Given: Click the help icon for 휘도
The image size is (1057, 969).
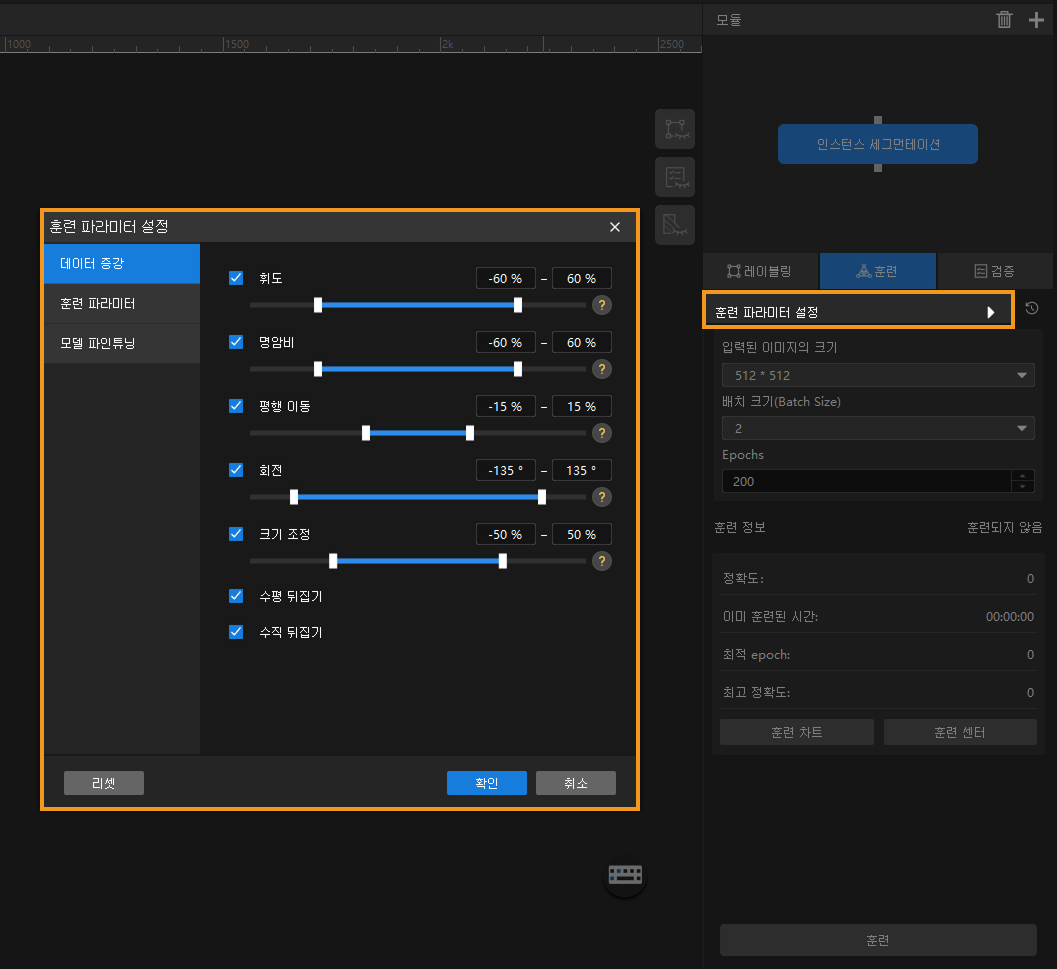Looking at the screenshot, I should [602, 305].
